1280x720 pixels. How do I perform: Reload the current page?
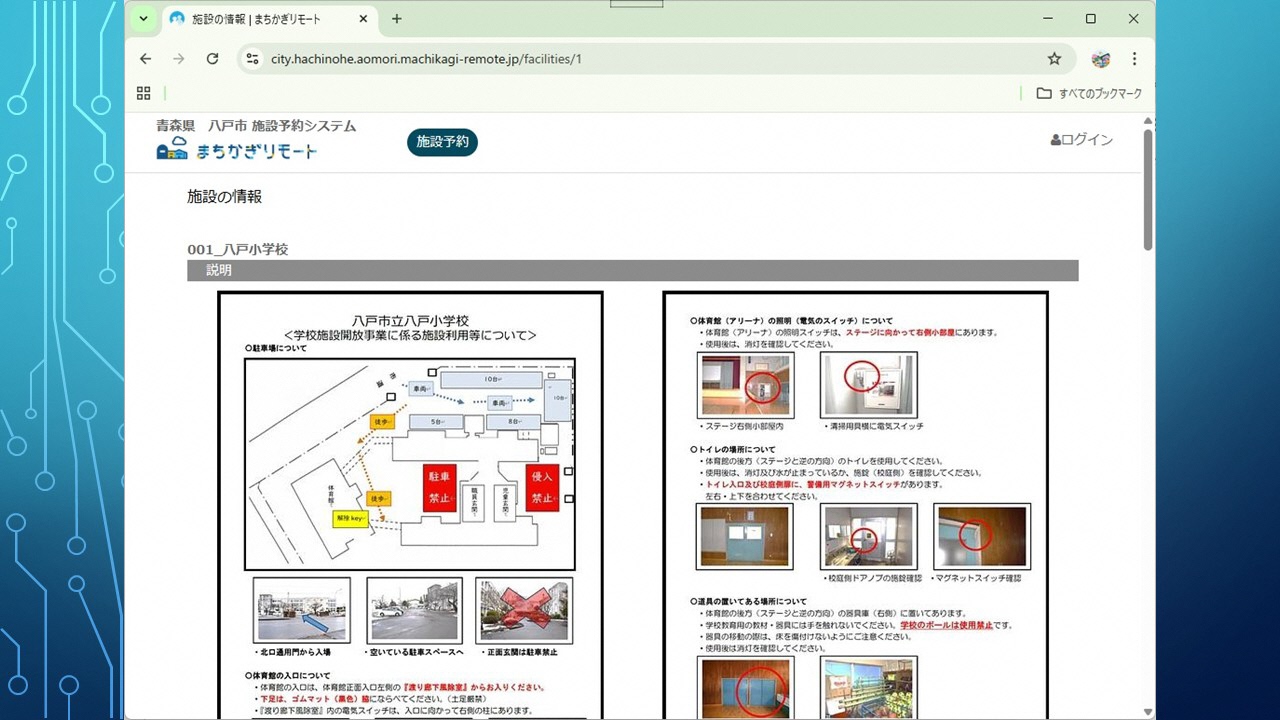[x=212, y=59]
